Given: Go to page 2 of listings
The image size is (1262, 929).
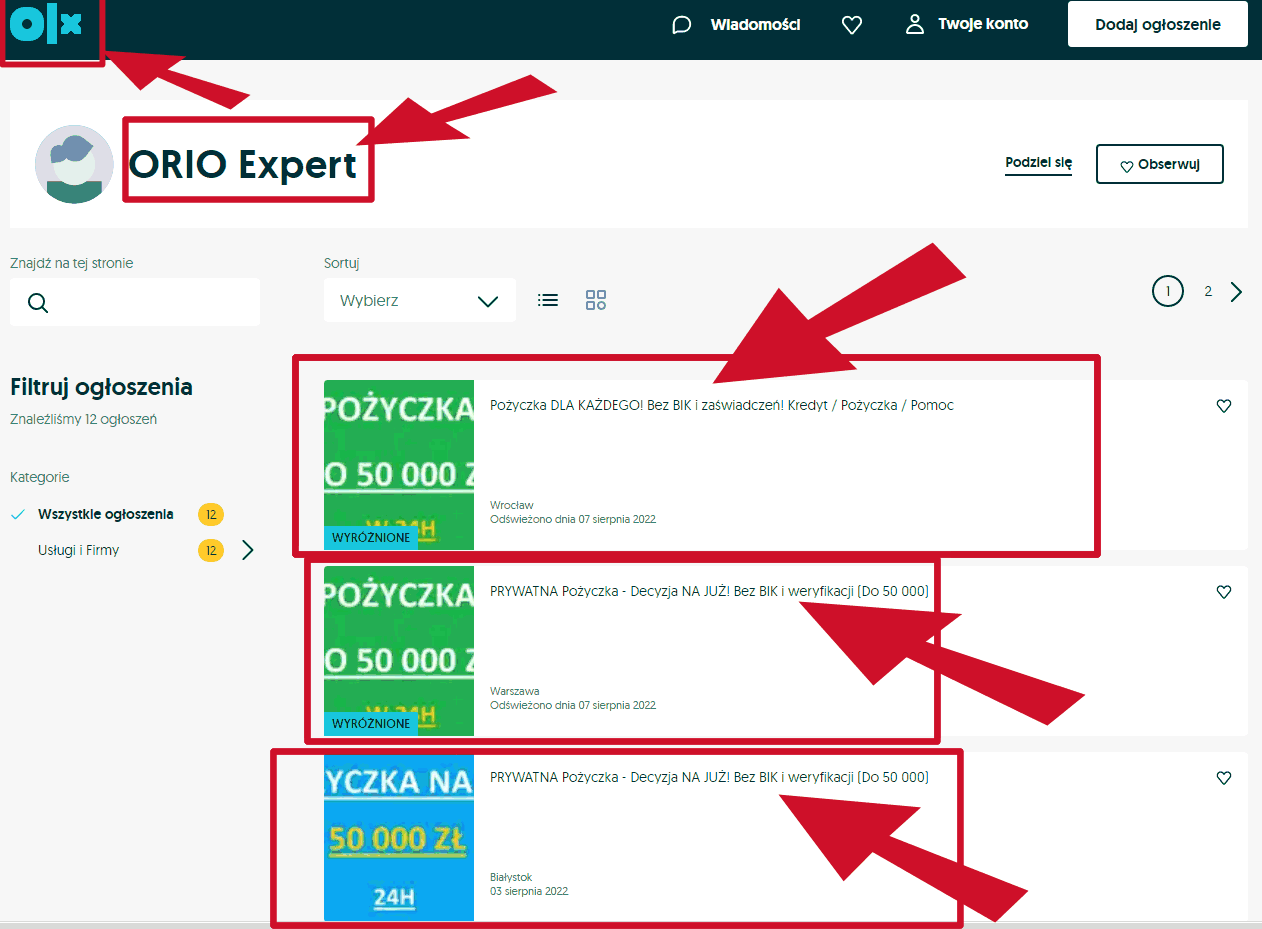Looking at the screenshot, I should 1208,292.
